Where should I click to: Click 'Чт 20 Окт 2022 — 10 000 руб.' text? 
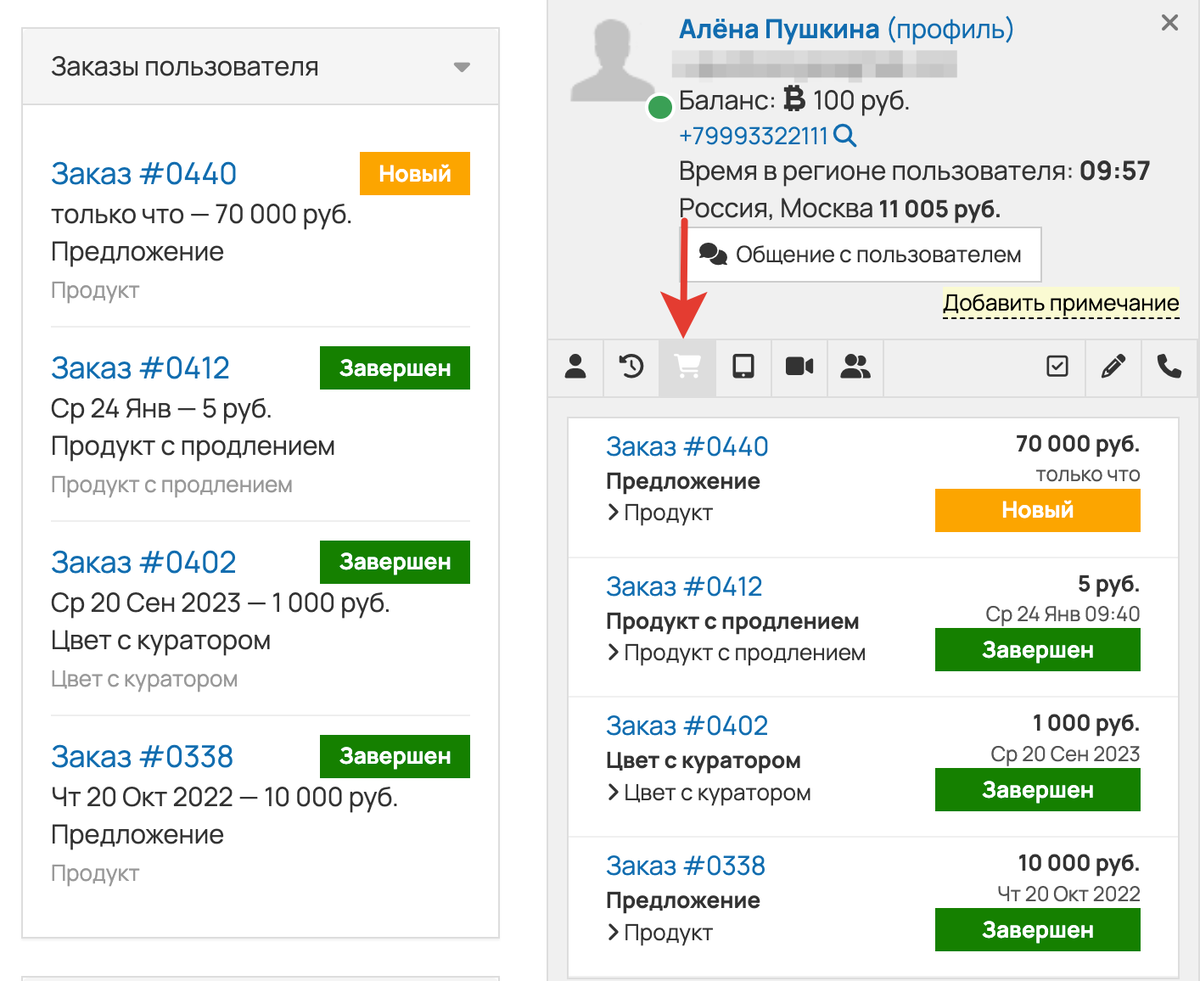coord(224,797)
